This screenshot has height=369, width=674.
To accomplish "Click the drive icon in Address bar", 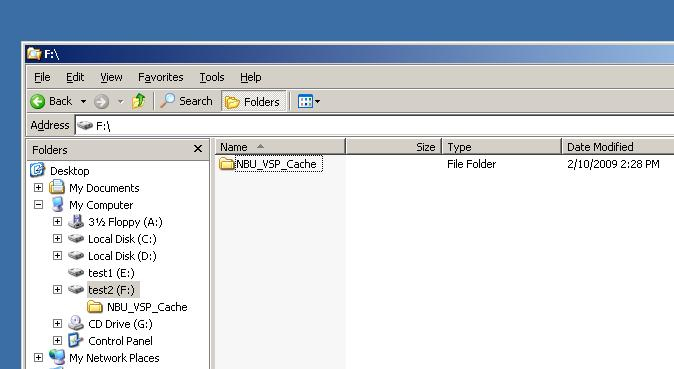I will pyautogui.click(x=86, y=126).
